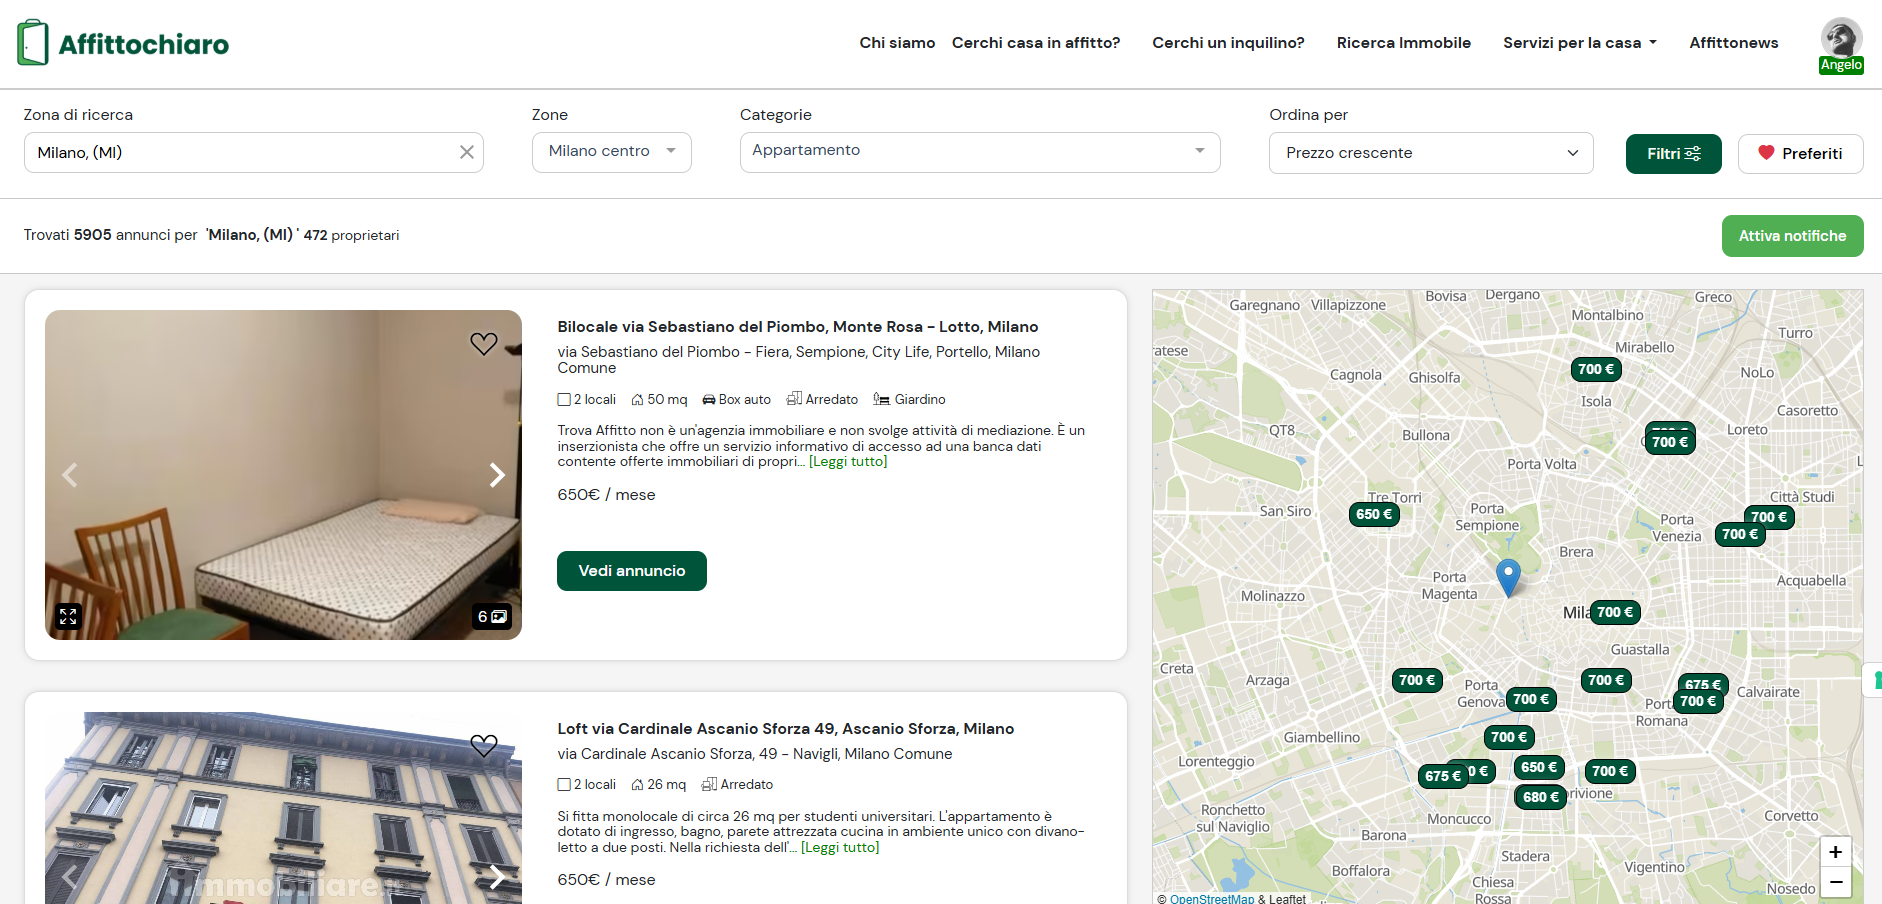
Task: Click the blue location pin on map
Action: click(x=1508, y=576)
